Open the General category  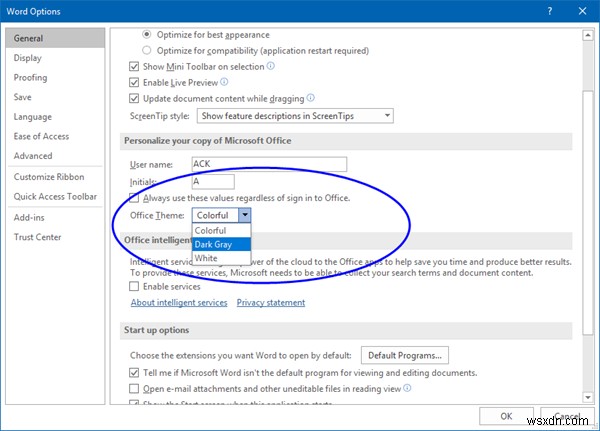[x=55, y=38]
